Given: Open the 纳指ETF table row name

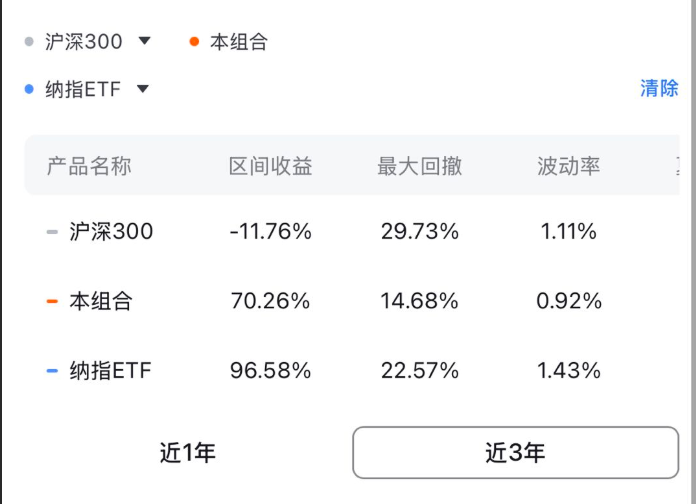Looking at the screenshot, I should point(111,370).
